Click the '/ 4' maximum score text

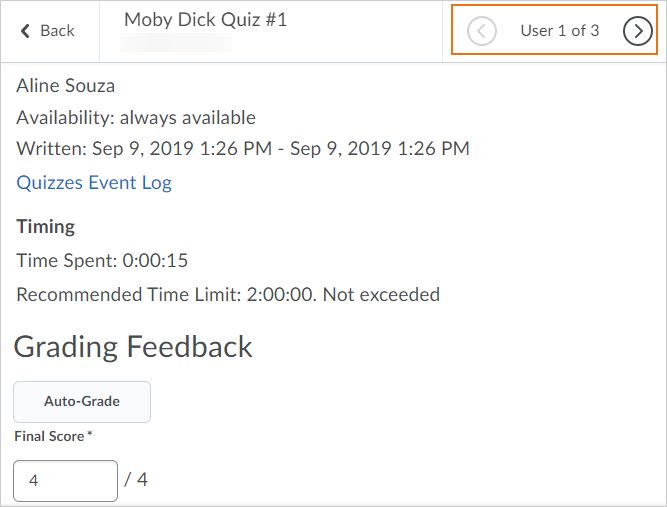(136, 480)
